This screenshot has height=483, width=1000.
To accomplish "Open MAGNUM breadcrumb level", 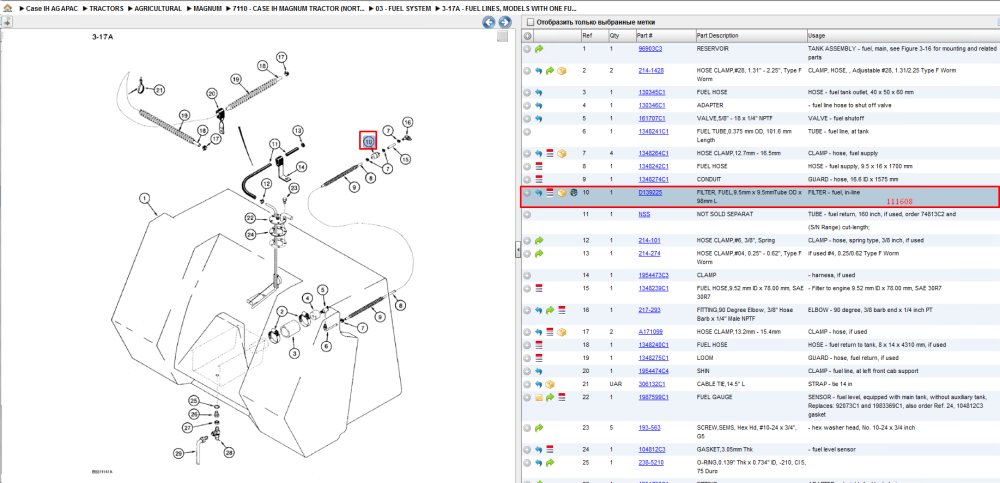I will tap(208, 10).
